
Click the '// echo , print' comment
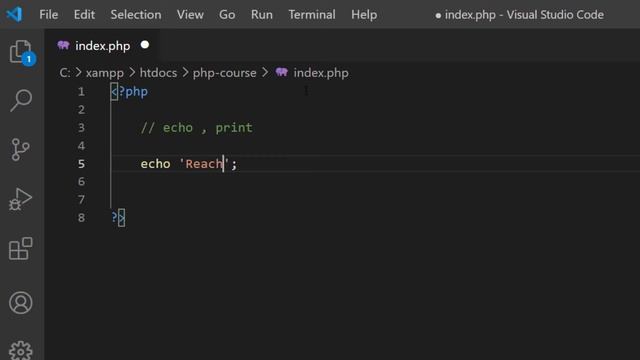click(197, 128)
